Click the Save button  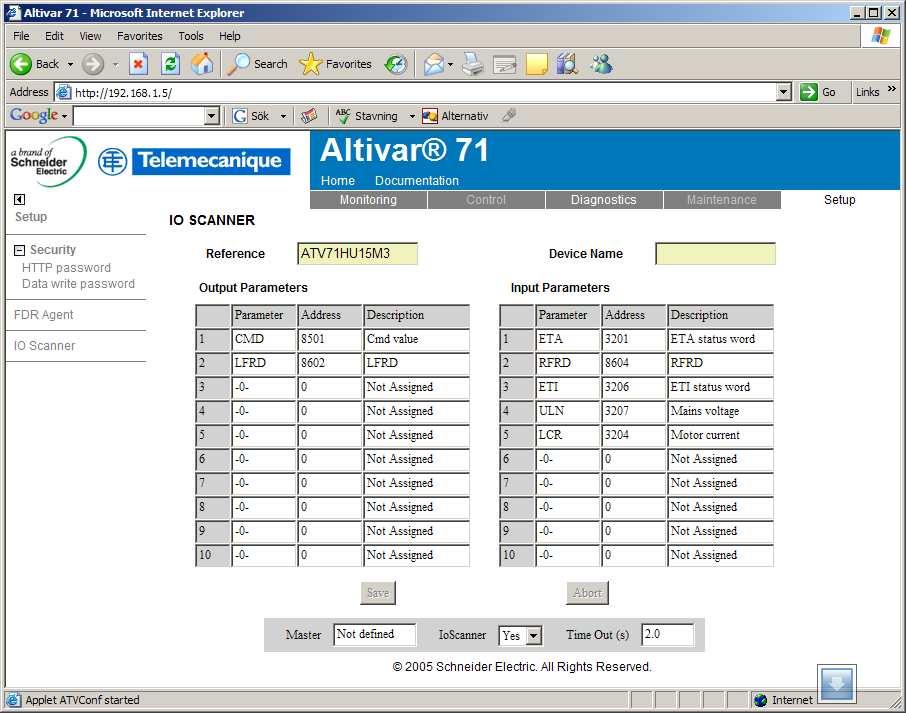378,593
